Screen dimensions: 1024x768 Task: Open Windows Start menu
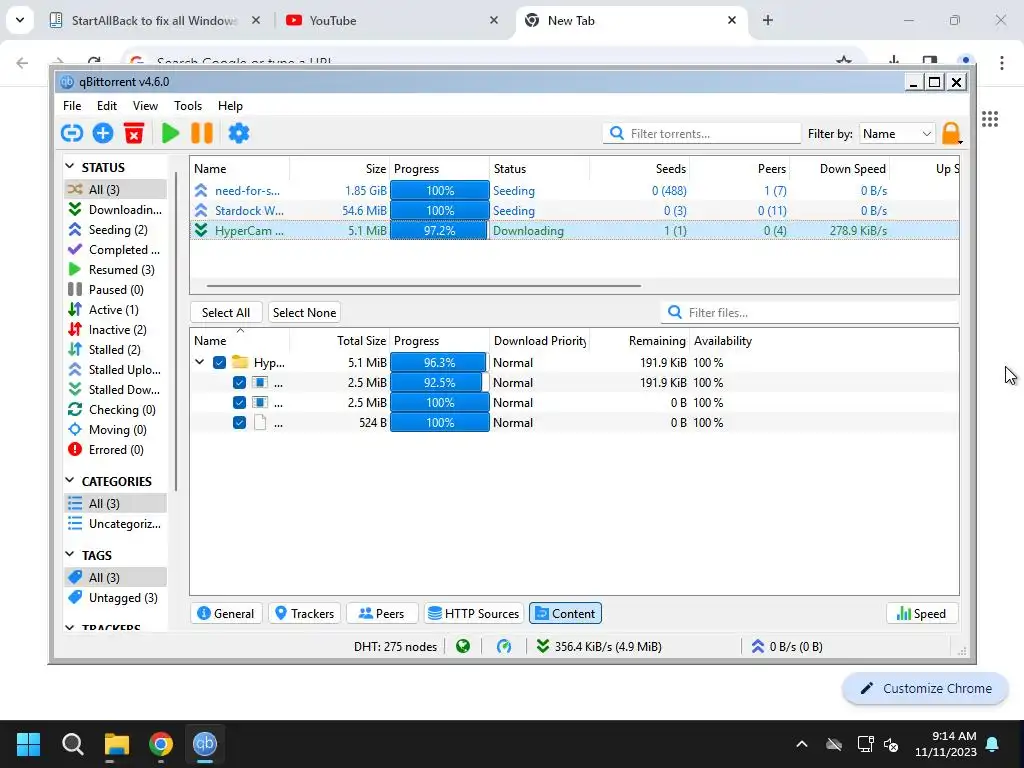28,744
